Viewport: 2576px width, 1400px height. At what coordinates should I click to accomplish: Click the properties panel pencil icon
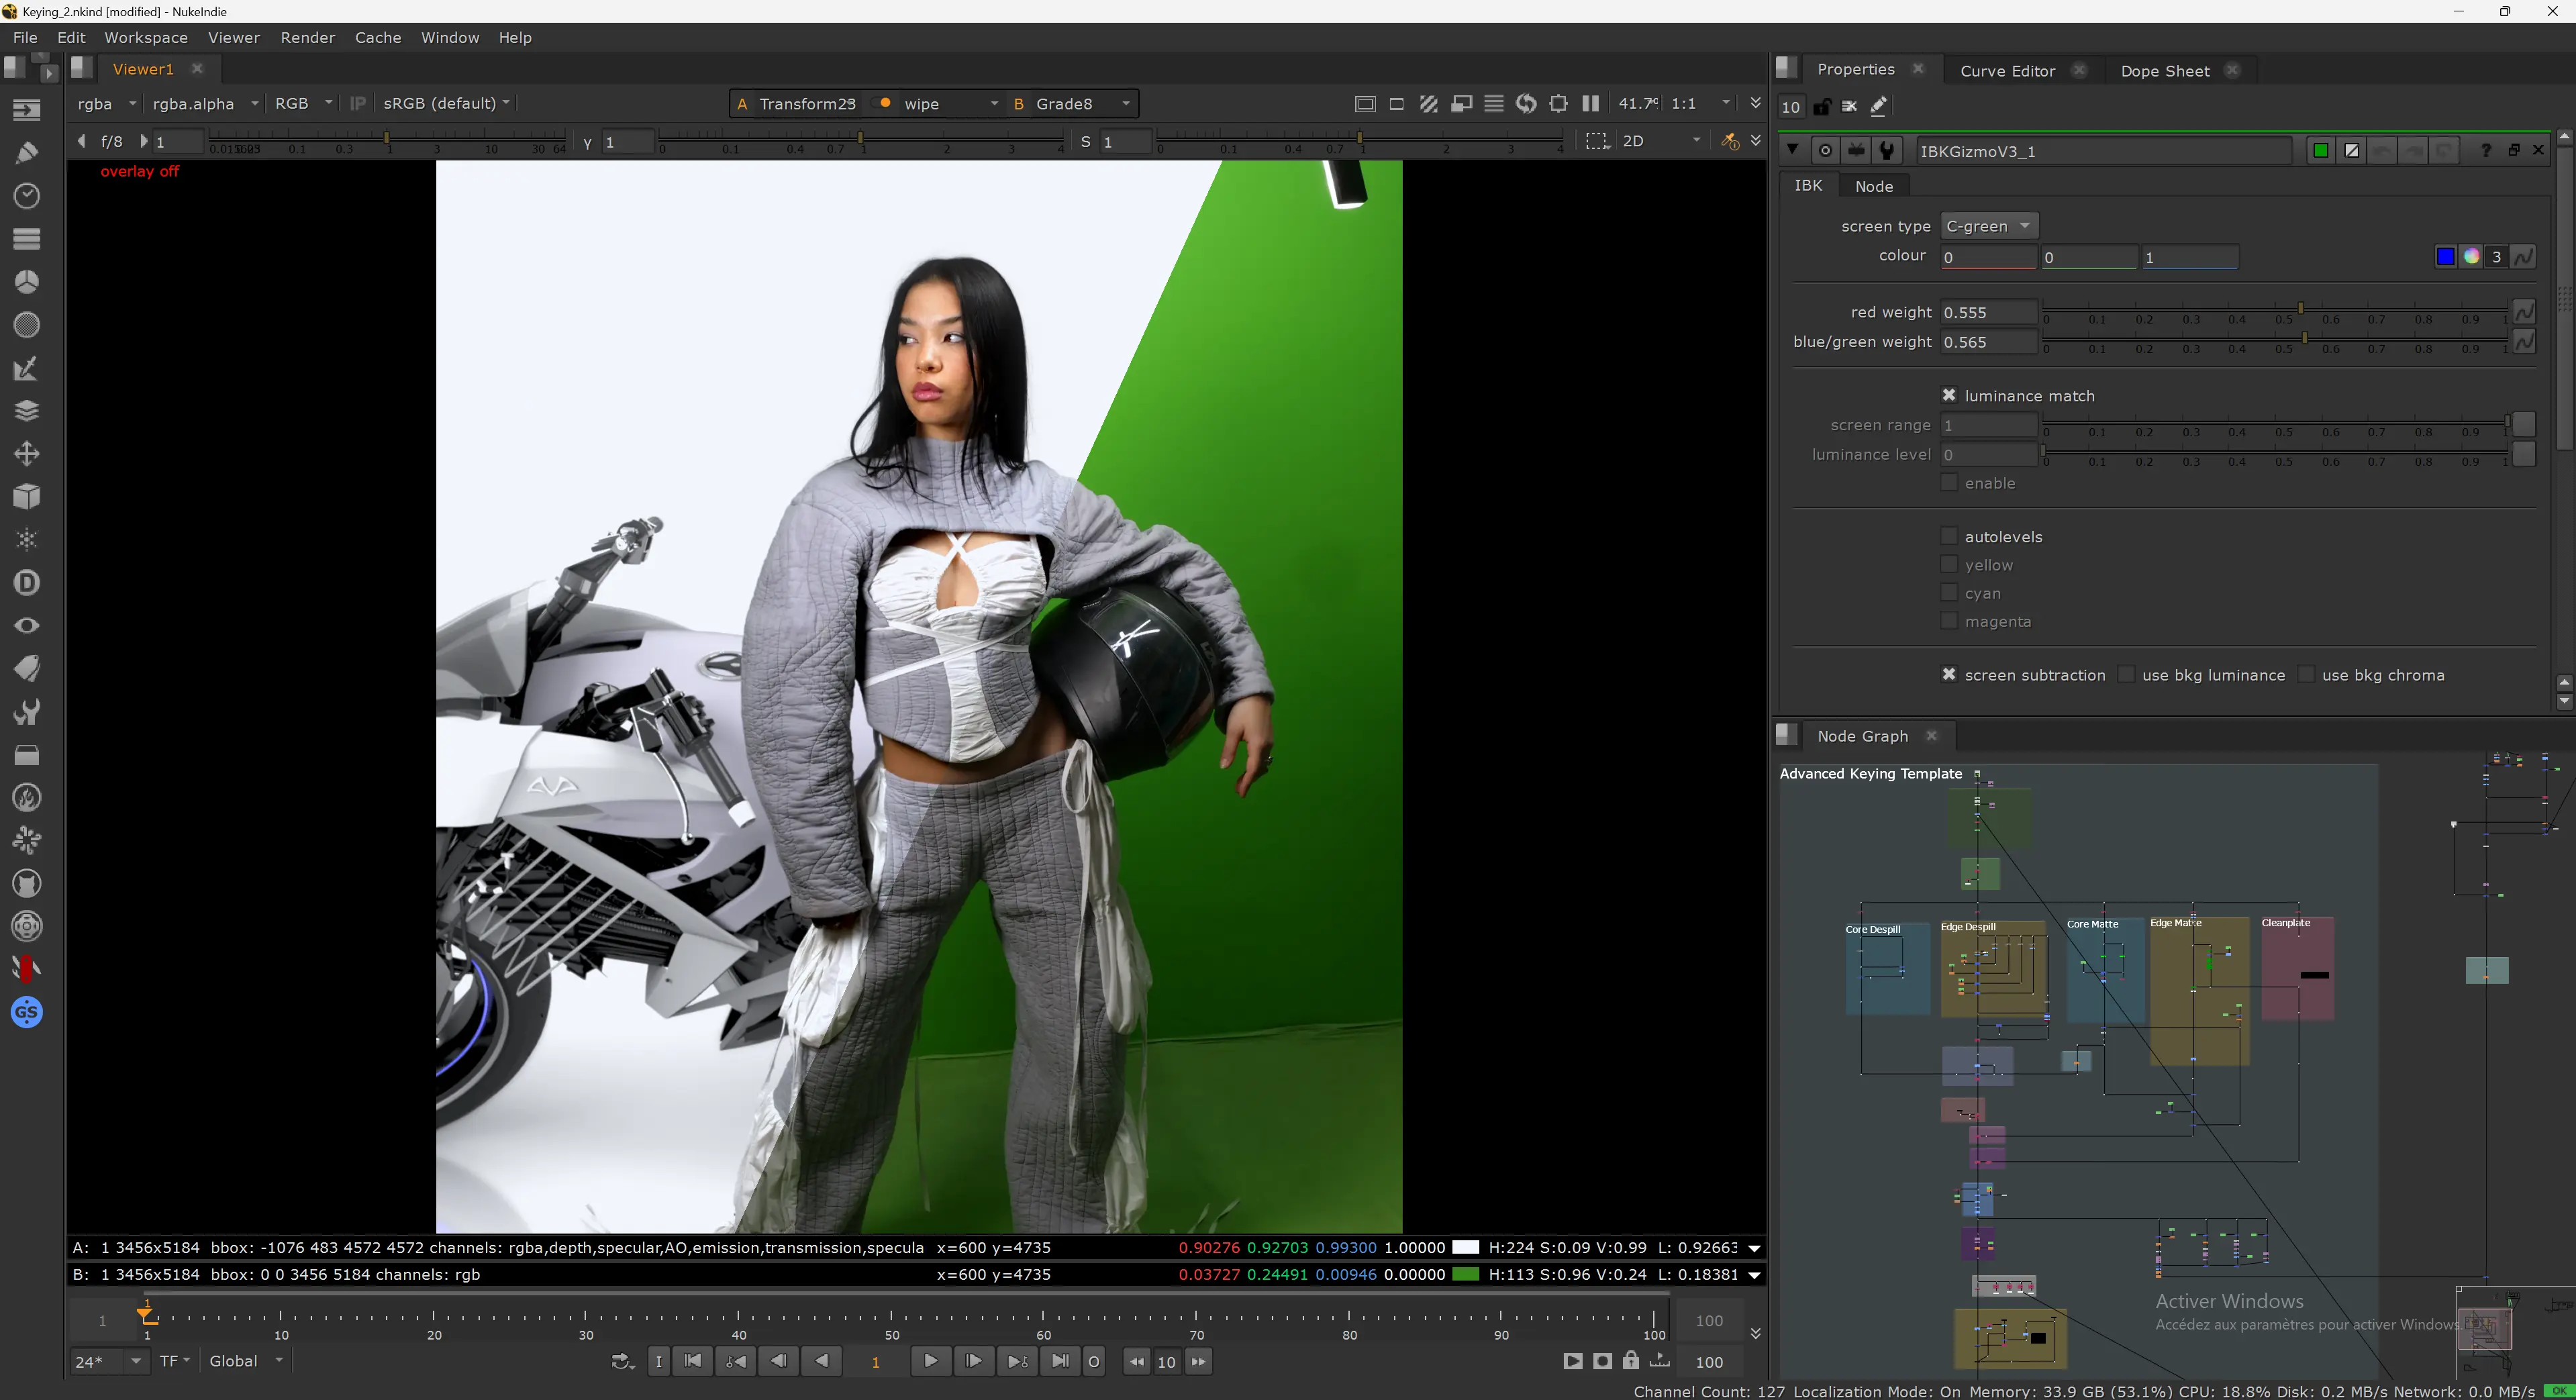pyautogui.click(x=1879, y=107)
